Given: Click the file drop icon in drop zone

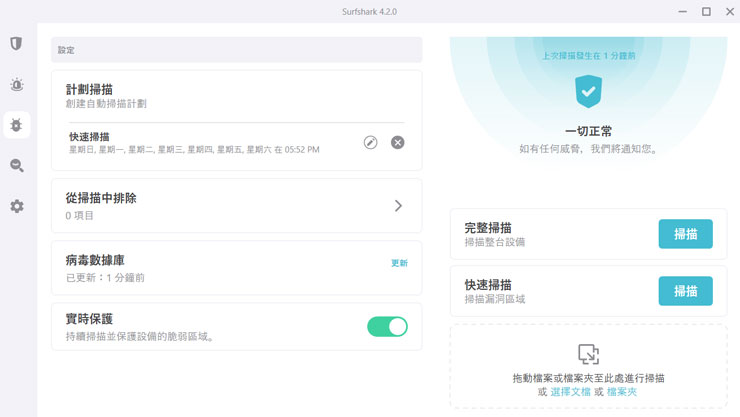Looking at the screenshot, I should pyautogui.click(x=588, y=354).
